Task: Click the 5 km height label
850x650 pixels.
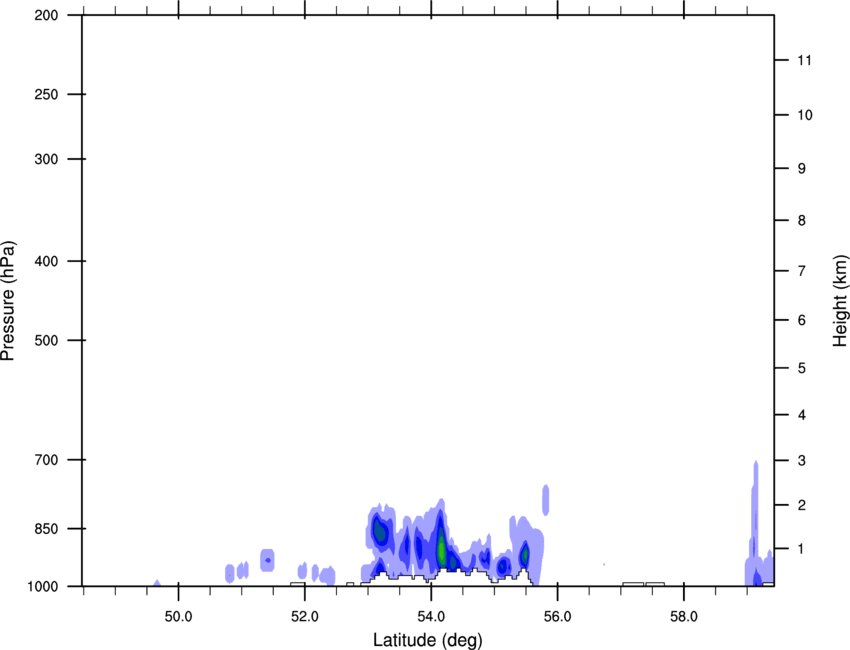Action: pyautogui.click(x=801, y=369)
